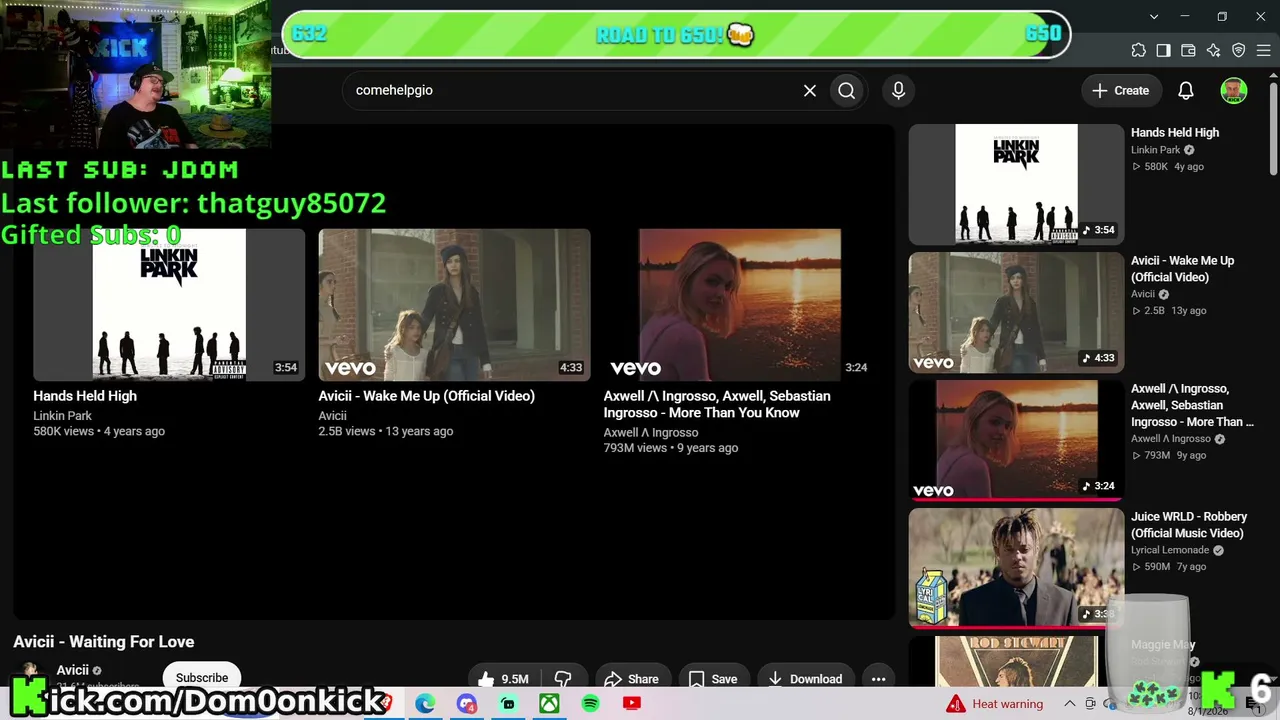Open the teal taskbar app icon
Screen dimensions: 1280x720
tap(508, 704)
